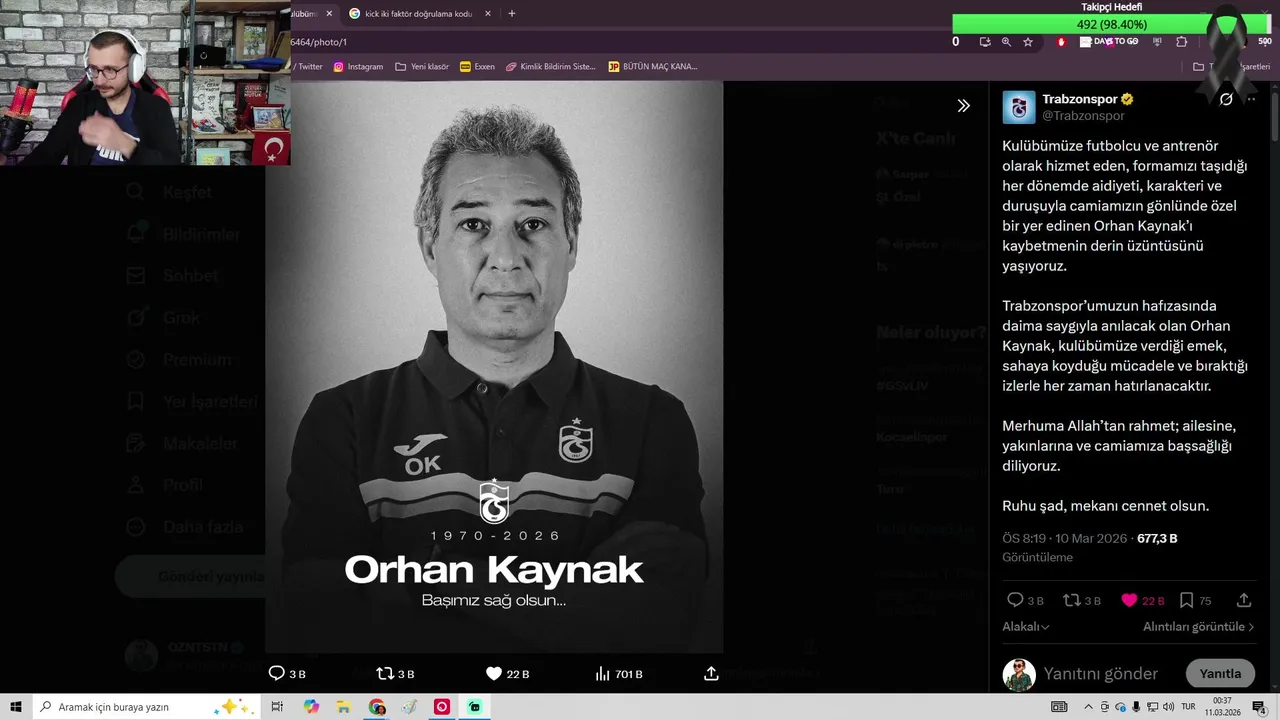This screenshot has width=1280, height=720.
Task: Open the clock showing 00:37
Action: 1222,707
